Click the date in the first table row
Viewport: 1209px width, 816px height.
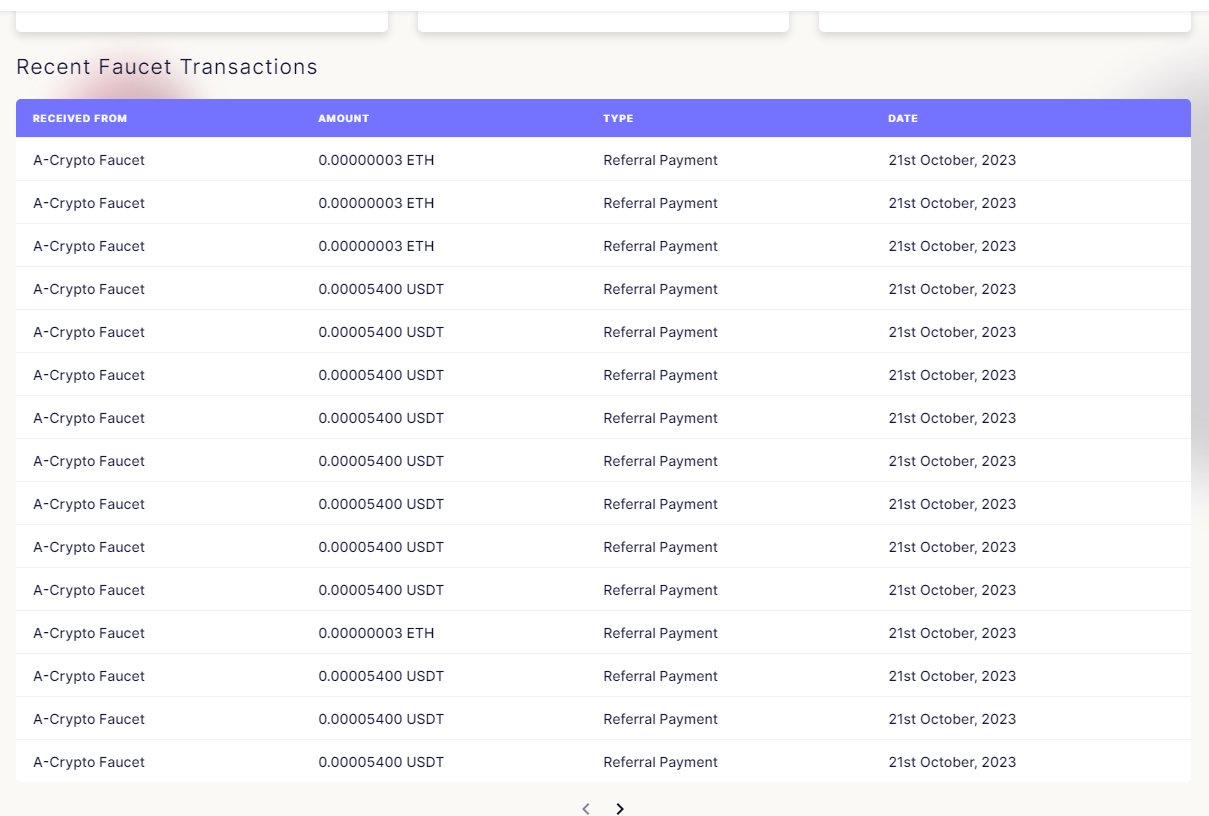[x=952, y=160]
